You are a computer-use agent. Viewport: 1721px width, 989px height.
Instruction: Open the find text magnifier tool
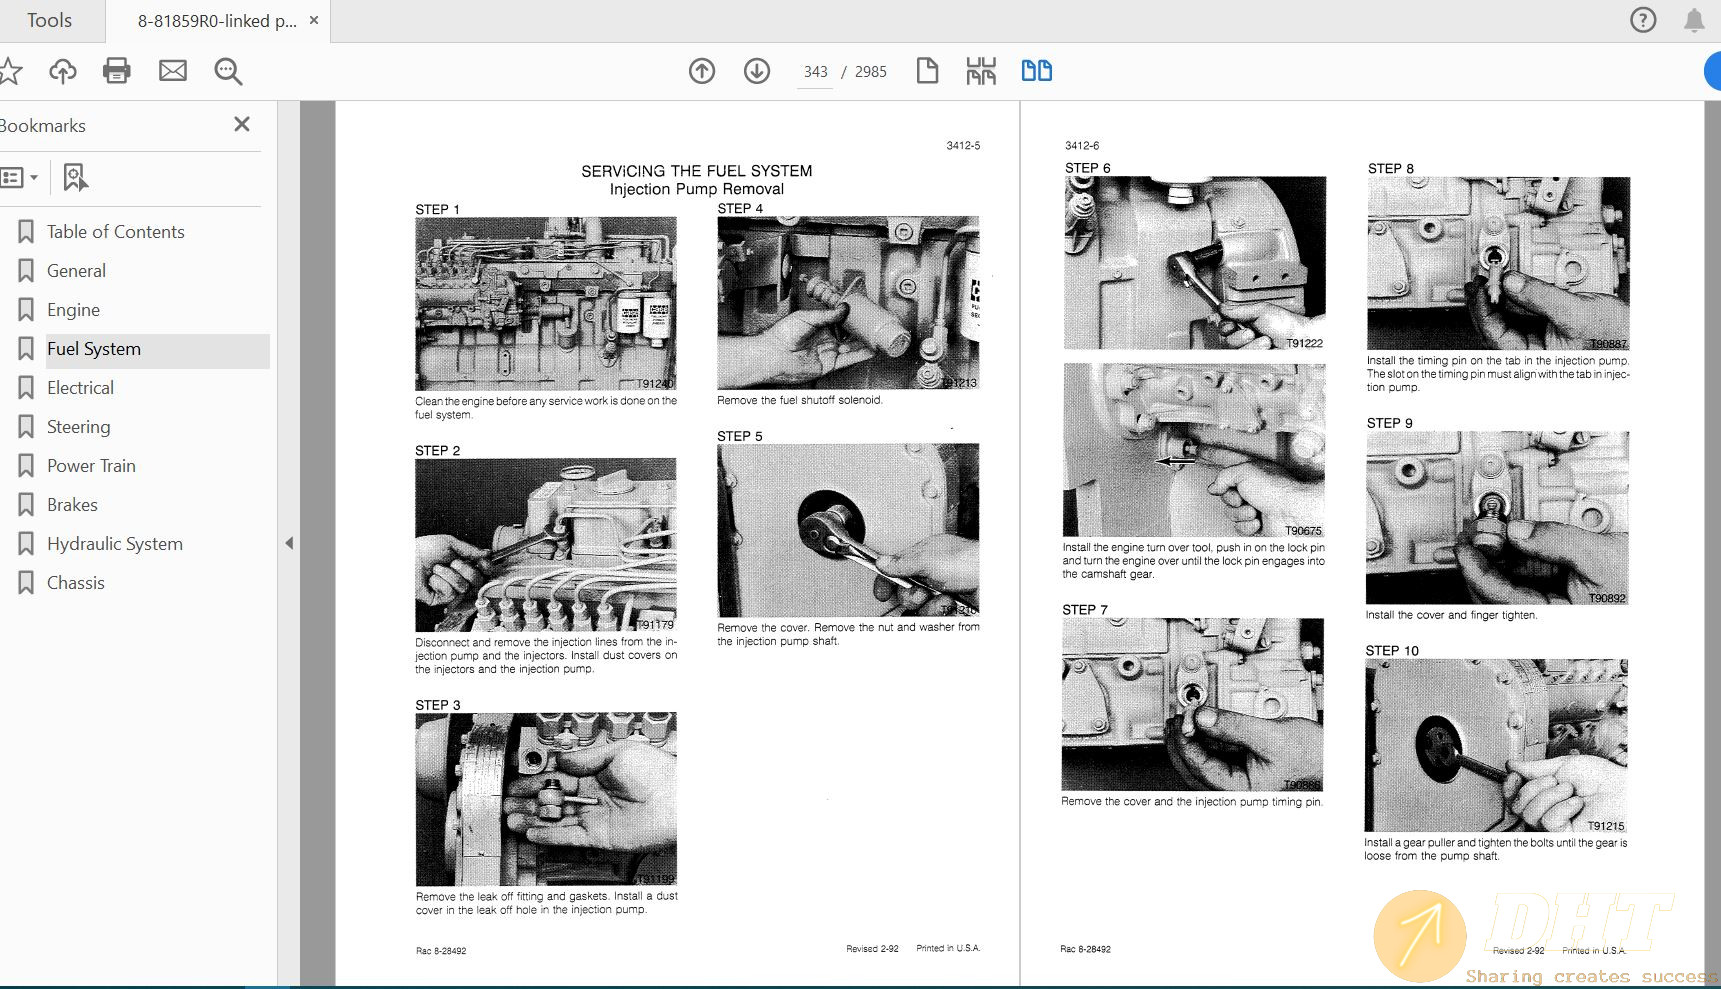click(x=228, y=71)
